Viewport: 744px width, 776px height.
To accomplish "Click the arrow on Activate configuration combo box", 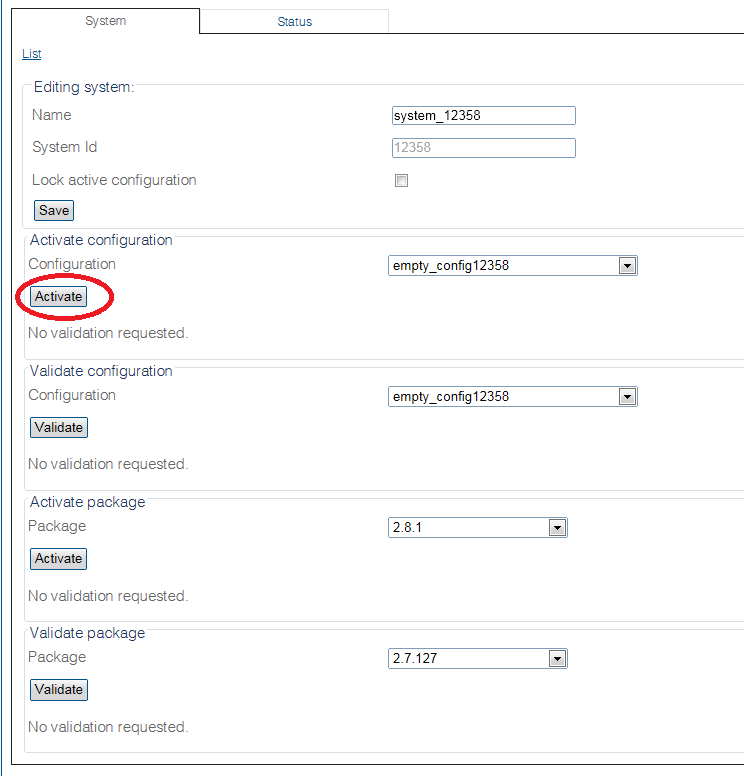I will (x=627, y=266).
